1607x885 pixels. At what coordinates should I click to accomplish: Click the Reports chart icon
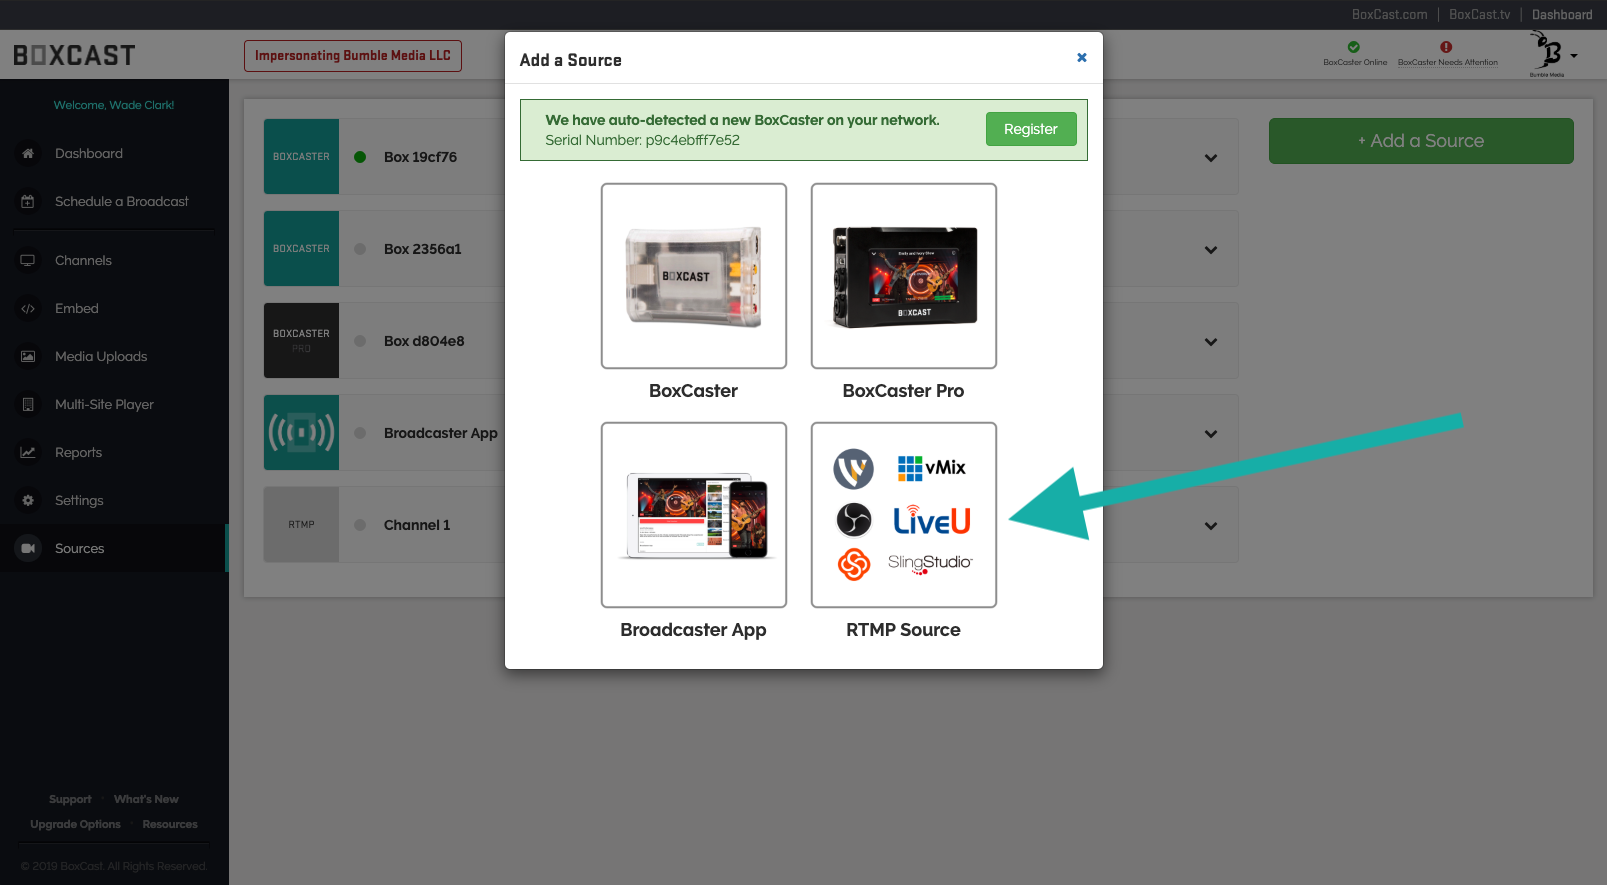[x=28, y=453]
